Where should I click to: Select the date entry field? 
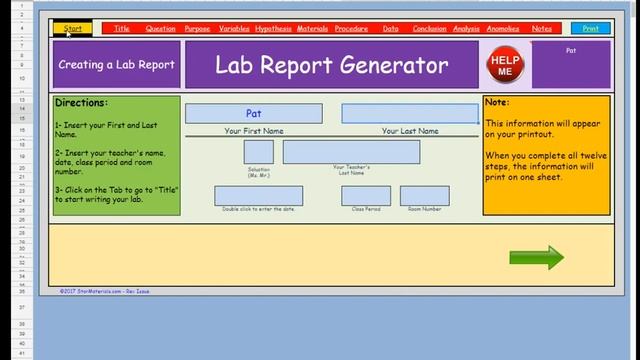tap(259, 196)
